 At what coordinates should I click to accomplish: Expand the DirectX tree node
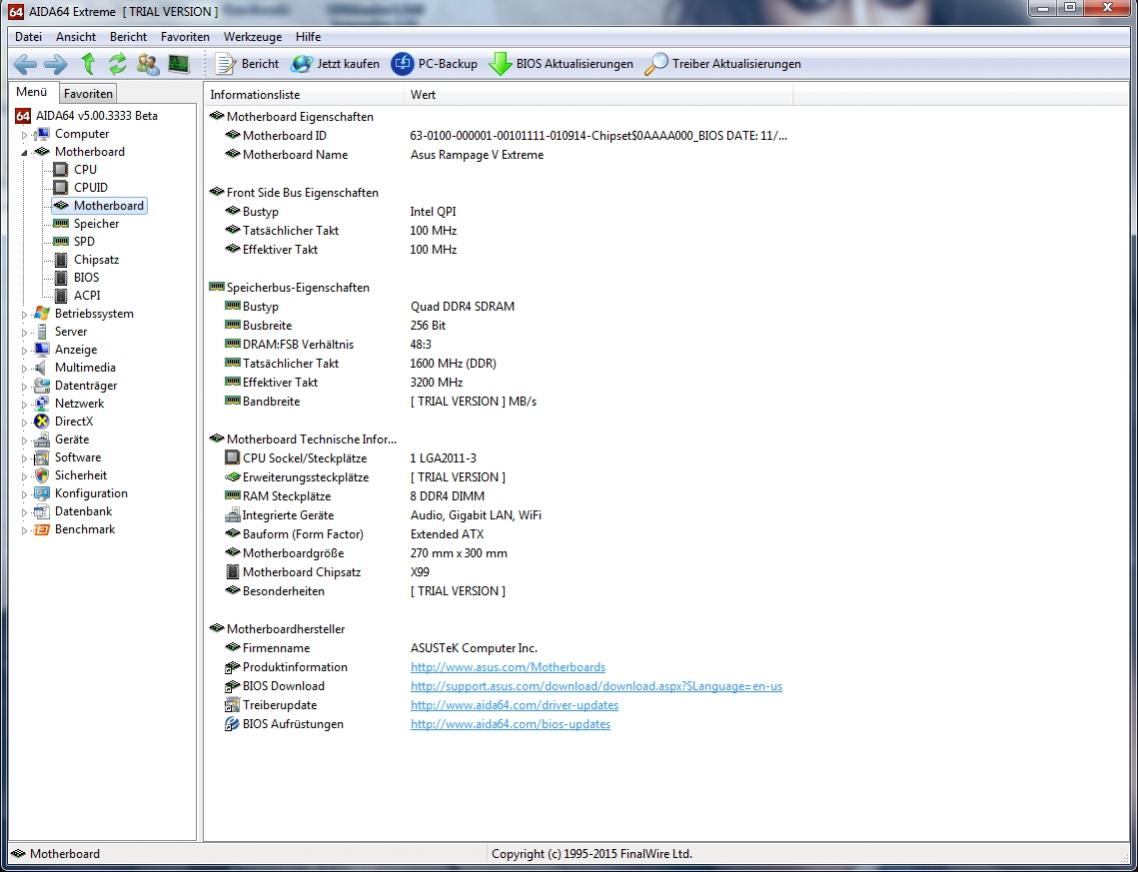pos(24,422)
